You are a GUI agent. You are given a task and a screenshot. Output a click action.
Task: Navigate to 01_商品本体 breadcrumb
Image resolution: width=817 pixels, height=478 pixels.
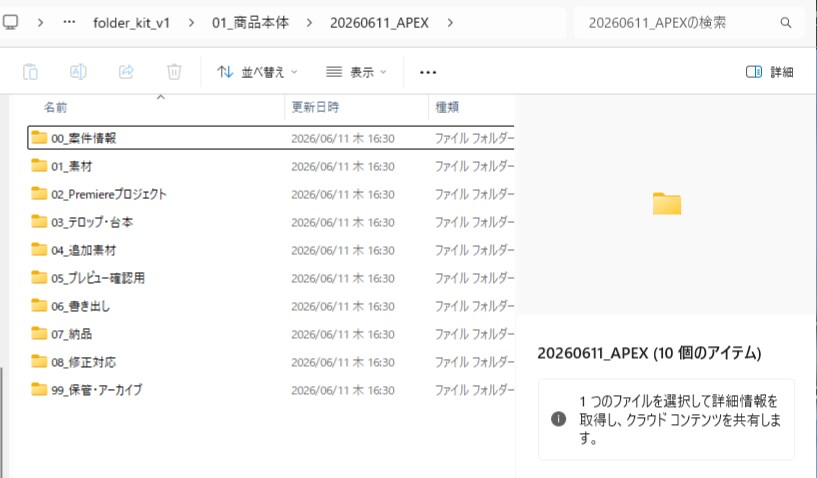click(250, 23)
